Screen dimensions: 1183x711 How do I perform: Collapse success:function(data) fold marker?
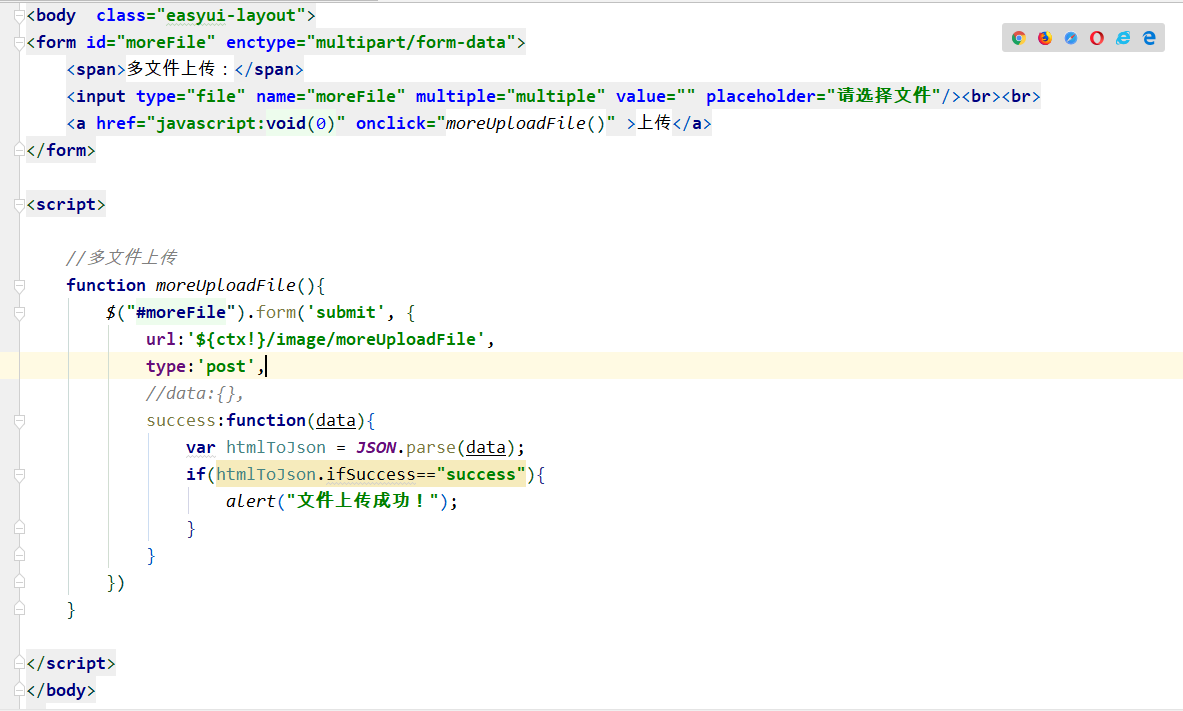coord(20,420)
